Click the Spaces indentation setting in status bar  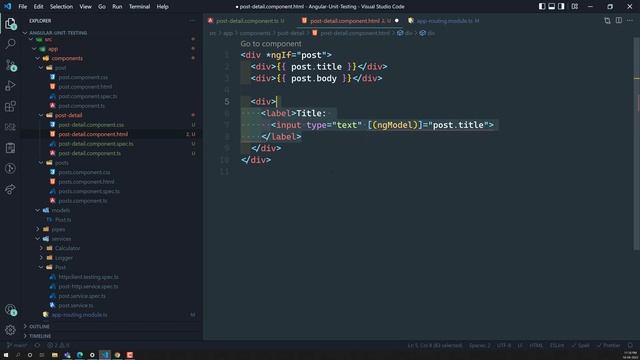[x=480, y=345]
